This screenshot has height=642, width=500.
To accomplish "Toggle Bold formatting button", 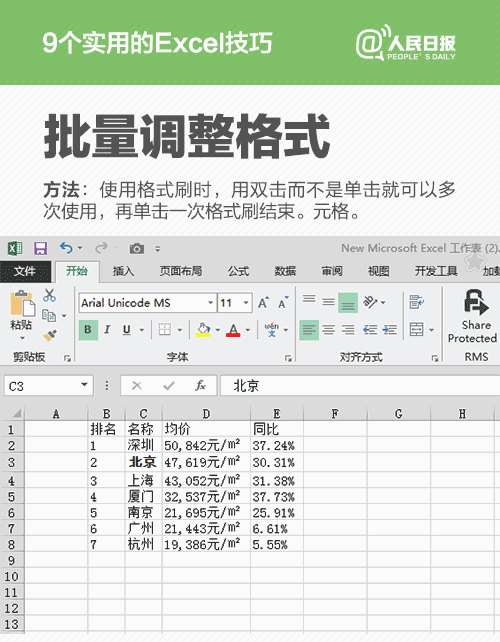I will pos(88,330).
